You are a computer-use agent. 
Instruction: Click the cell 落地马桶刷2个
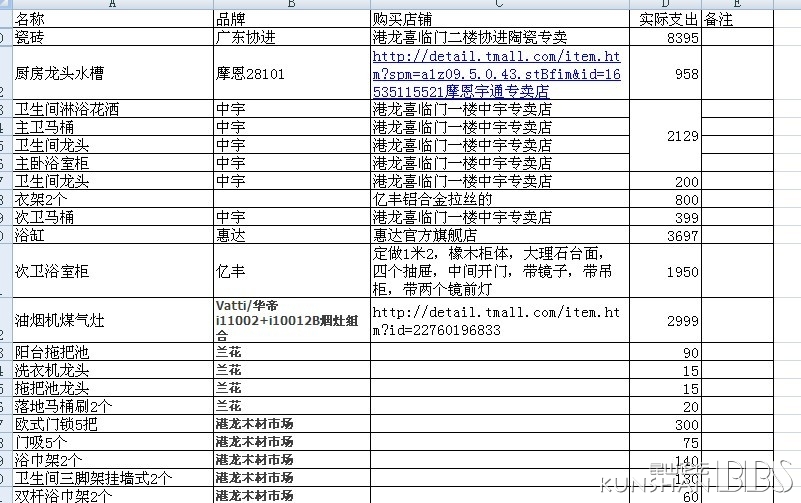(x=112, y=406)
